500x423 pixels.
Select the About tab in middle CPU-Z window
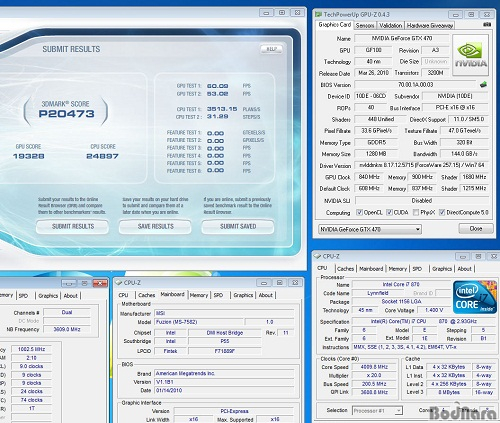point(266,295)
